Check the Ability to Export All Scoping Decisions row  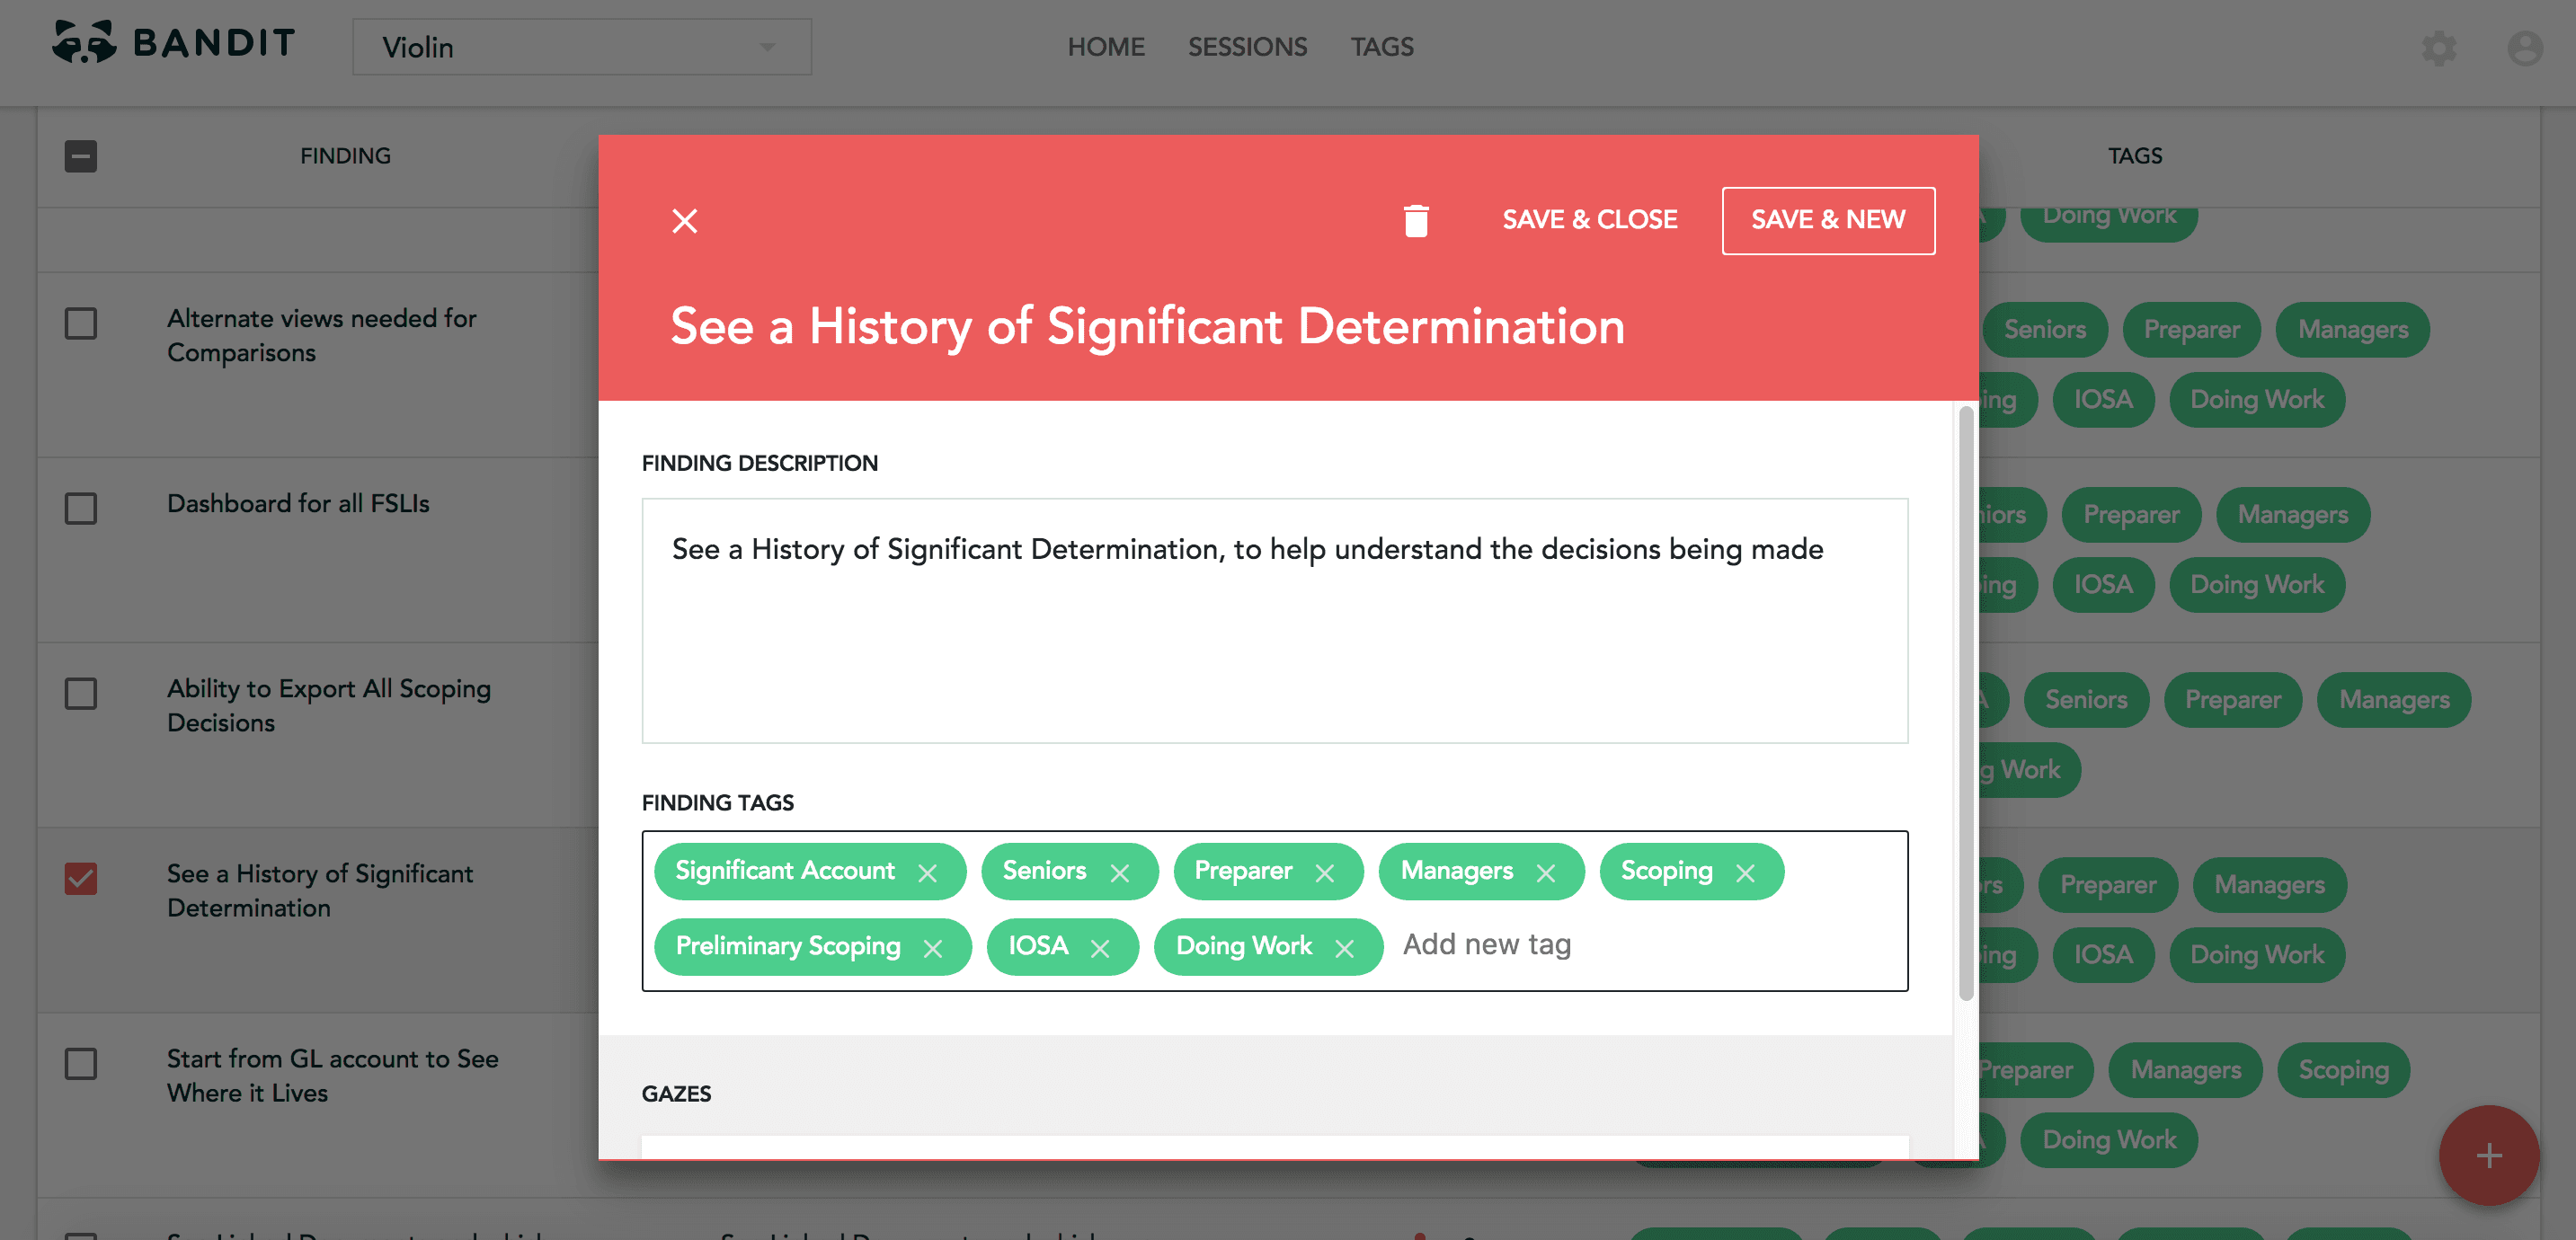pyautogui.click(x=81, y=693)
